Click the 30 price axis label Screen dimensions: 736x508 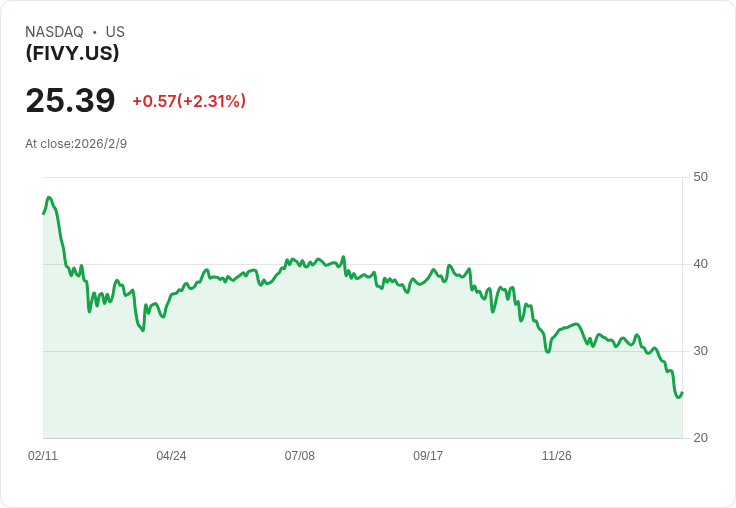(700, 351)
